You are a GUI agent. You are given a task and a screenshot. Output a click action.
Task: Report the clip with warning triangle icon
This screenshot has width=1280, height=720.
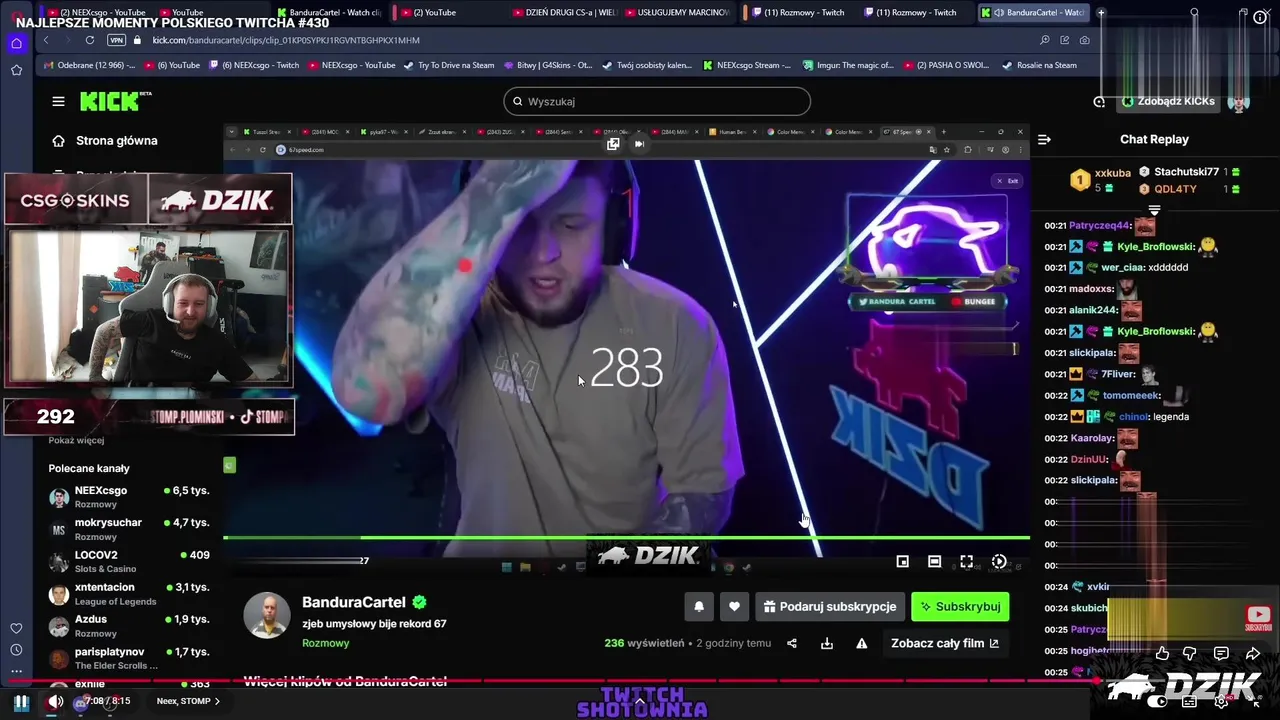[861, 643]
